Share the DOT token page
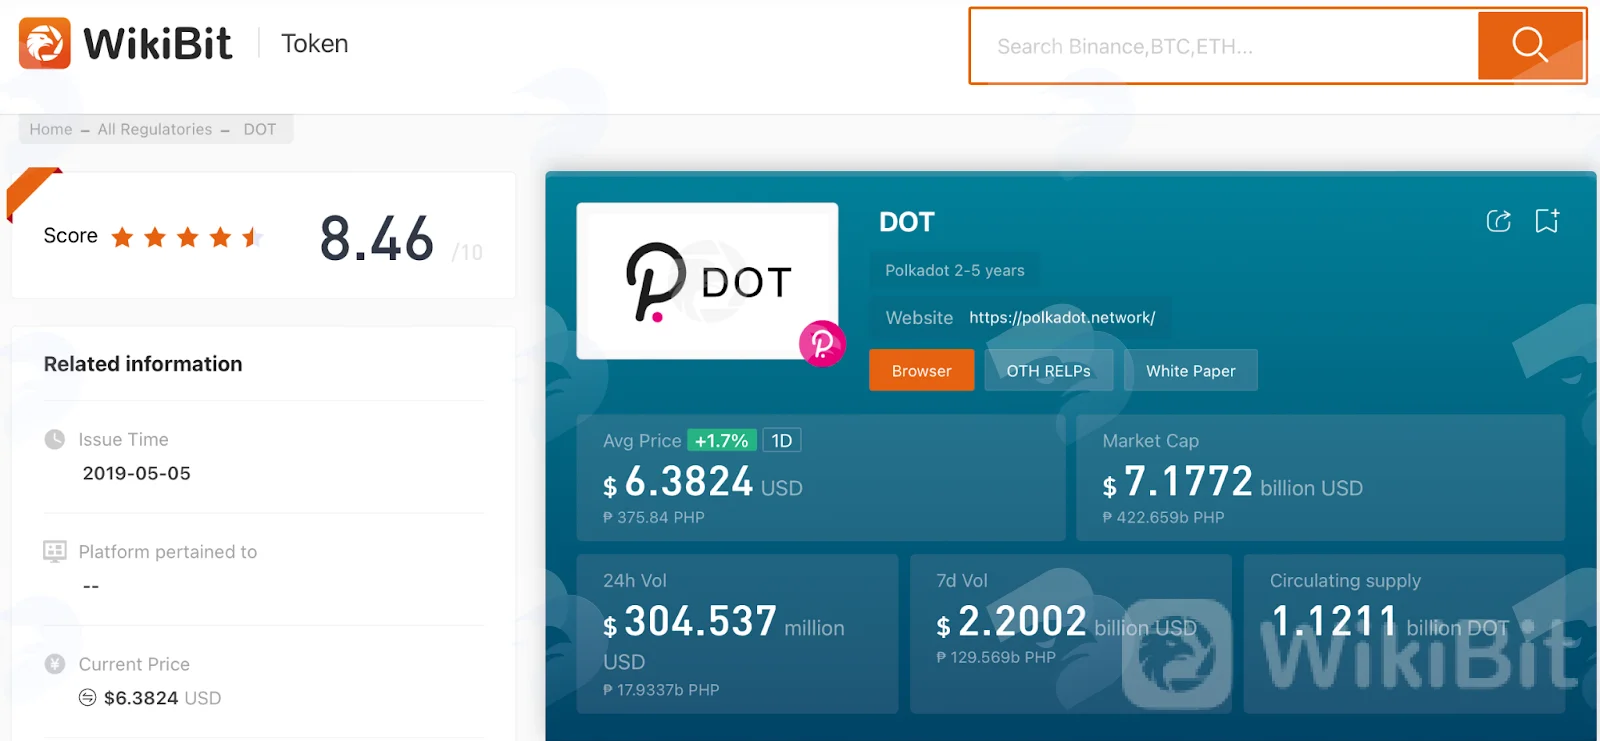Image resolution: width=1600 pixels, height=741 pixels. click(1498, 221)
